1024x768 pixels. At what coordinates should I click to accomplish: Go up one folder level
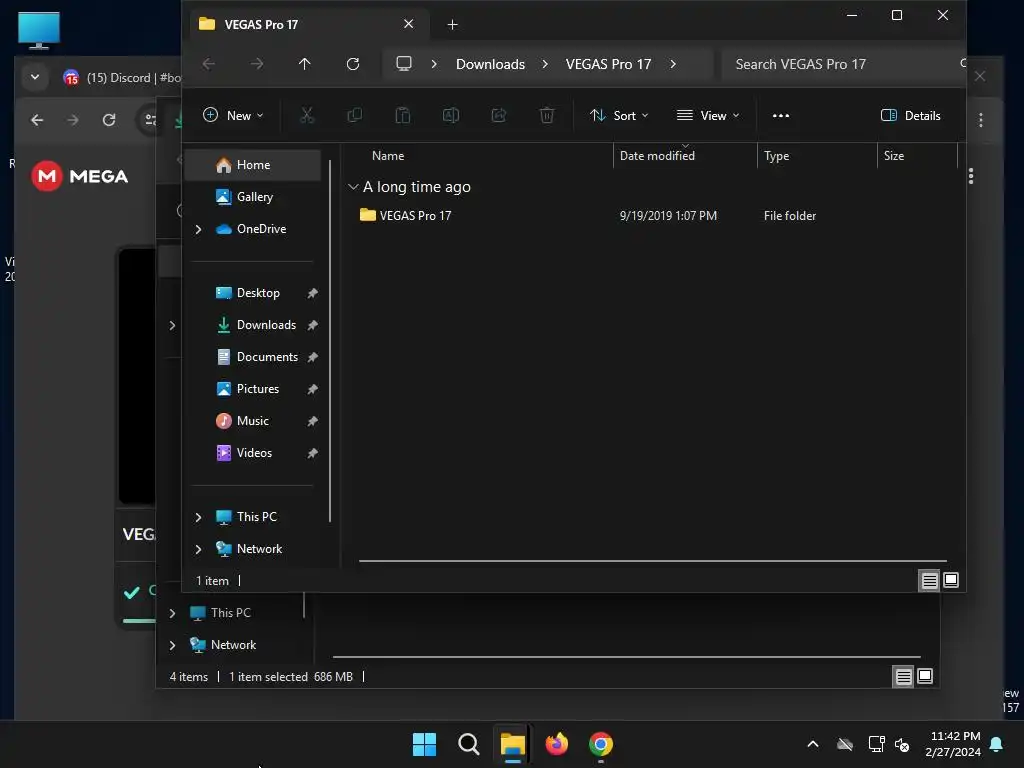(304, 64)
